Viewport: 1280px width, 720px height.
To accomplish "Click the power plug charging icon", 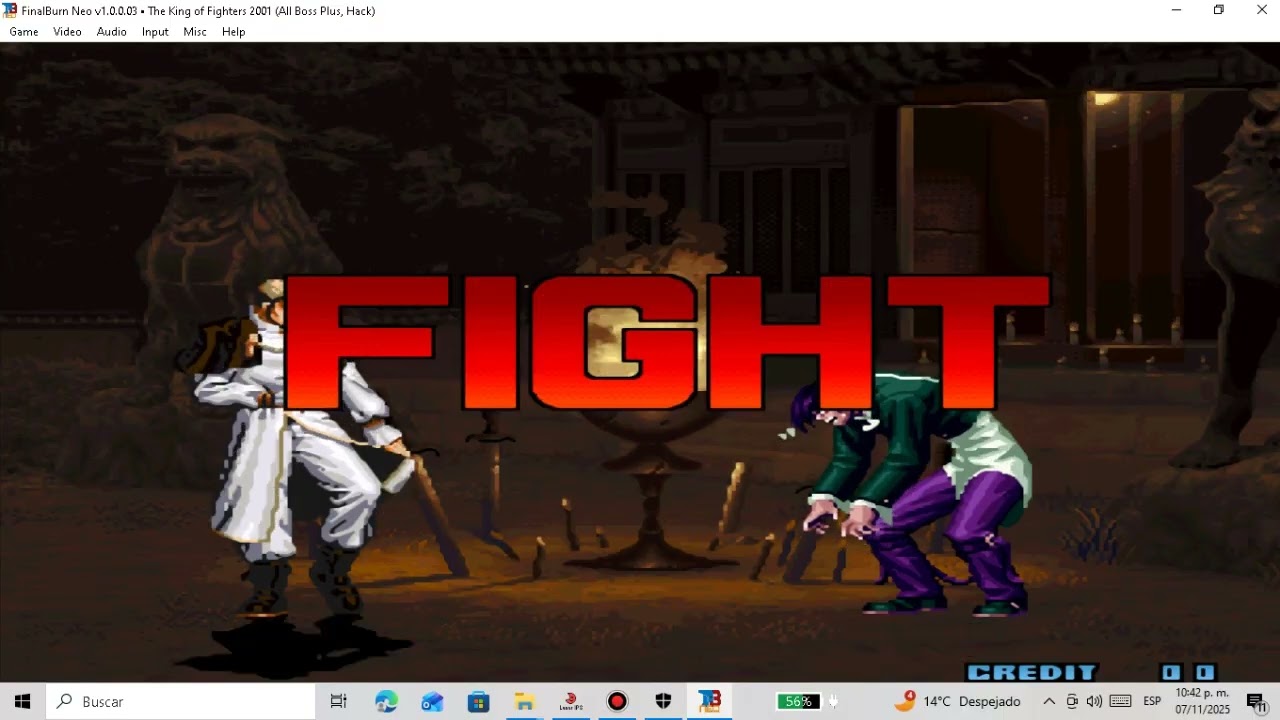I will (x=832, y=702).
